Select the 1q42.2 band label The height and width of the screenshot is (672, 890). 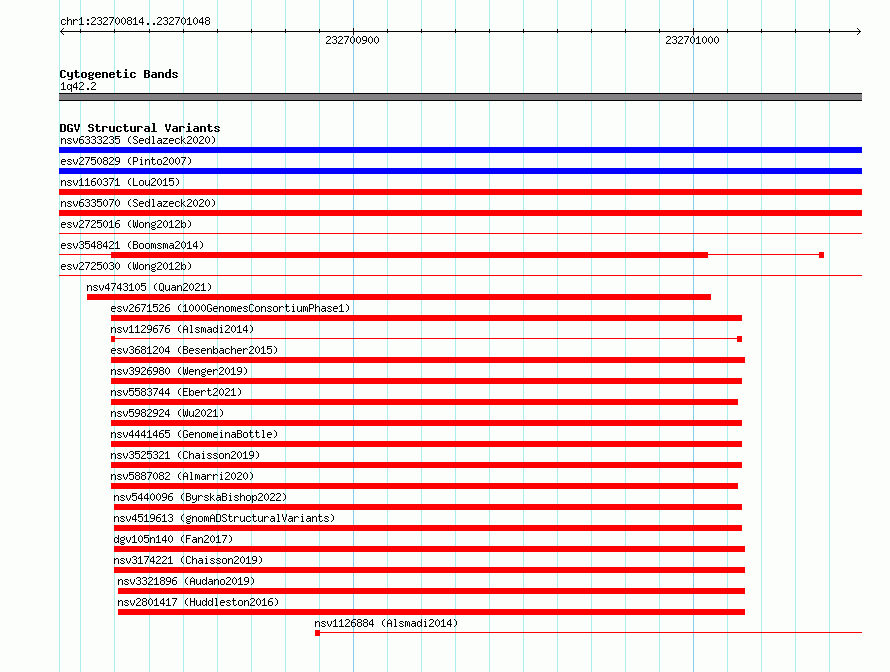[x=78, y=86]
